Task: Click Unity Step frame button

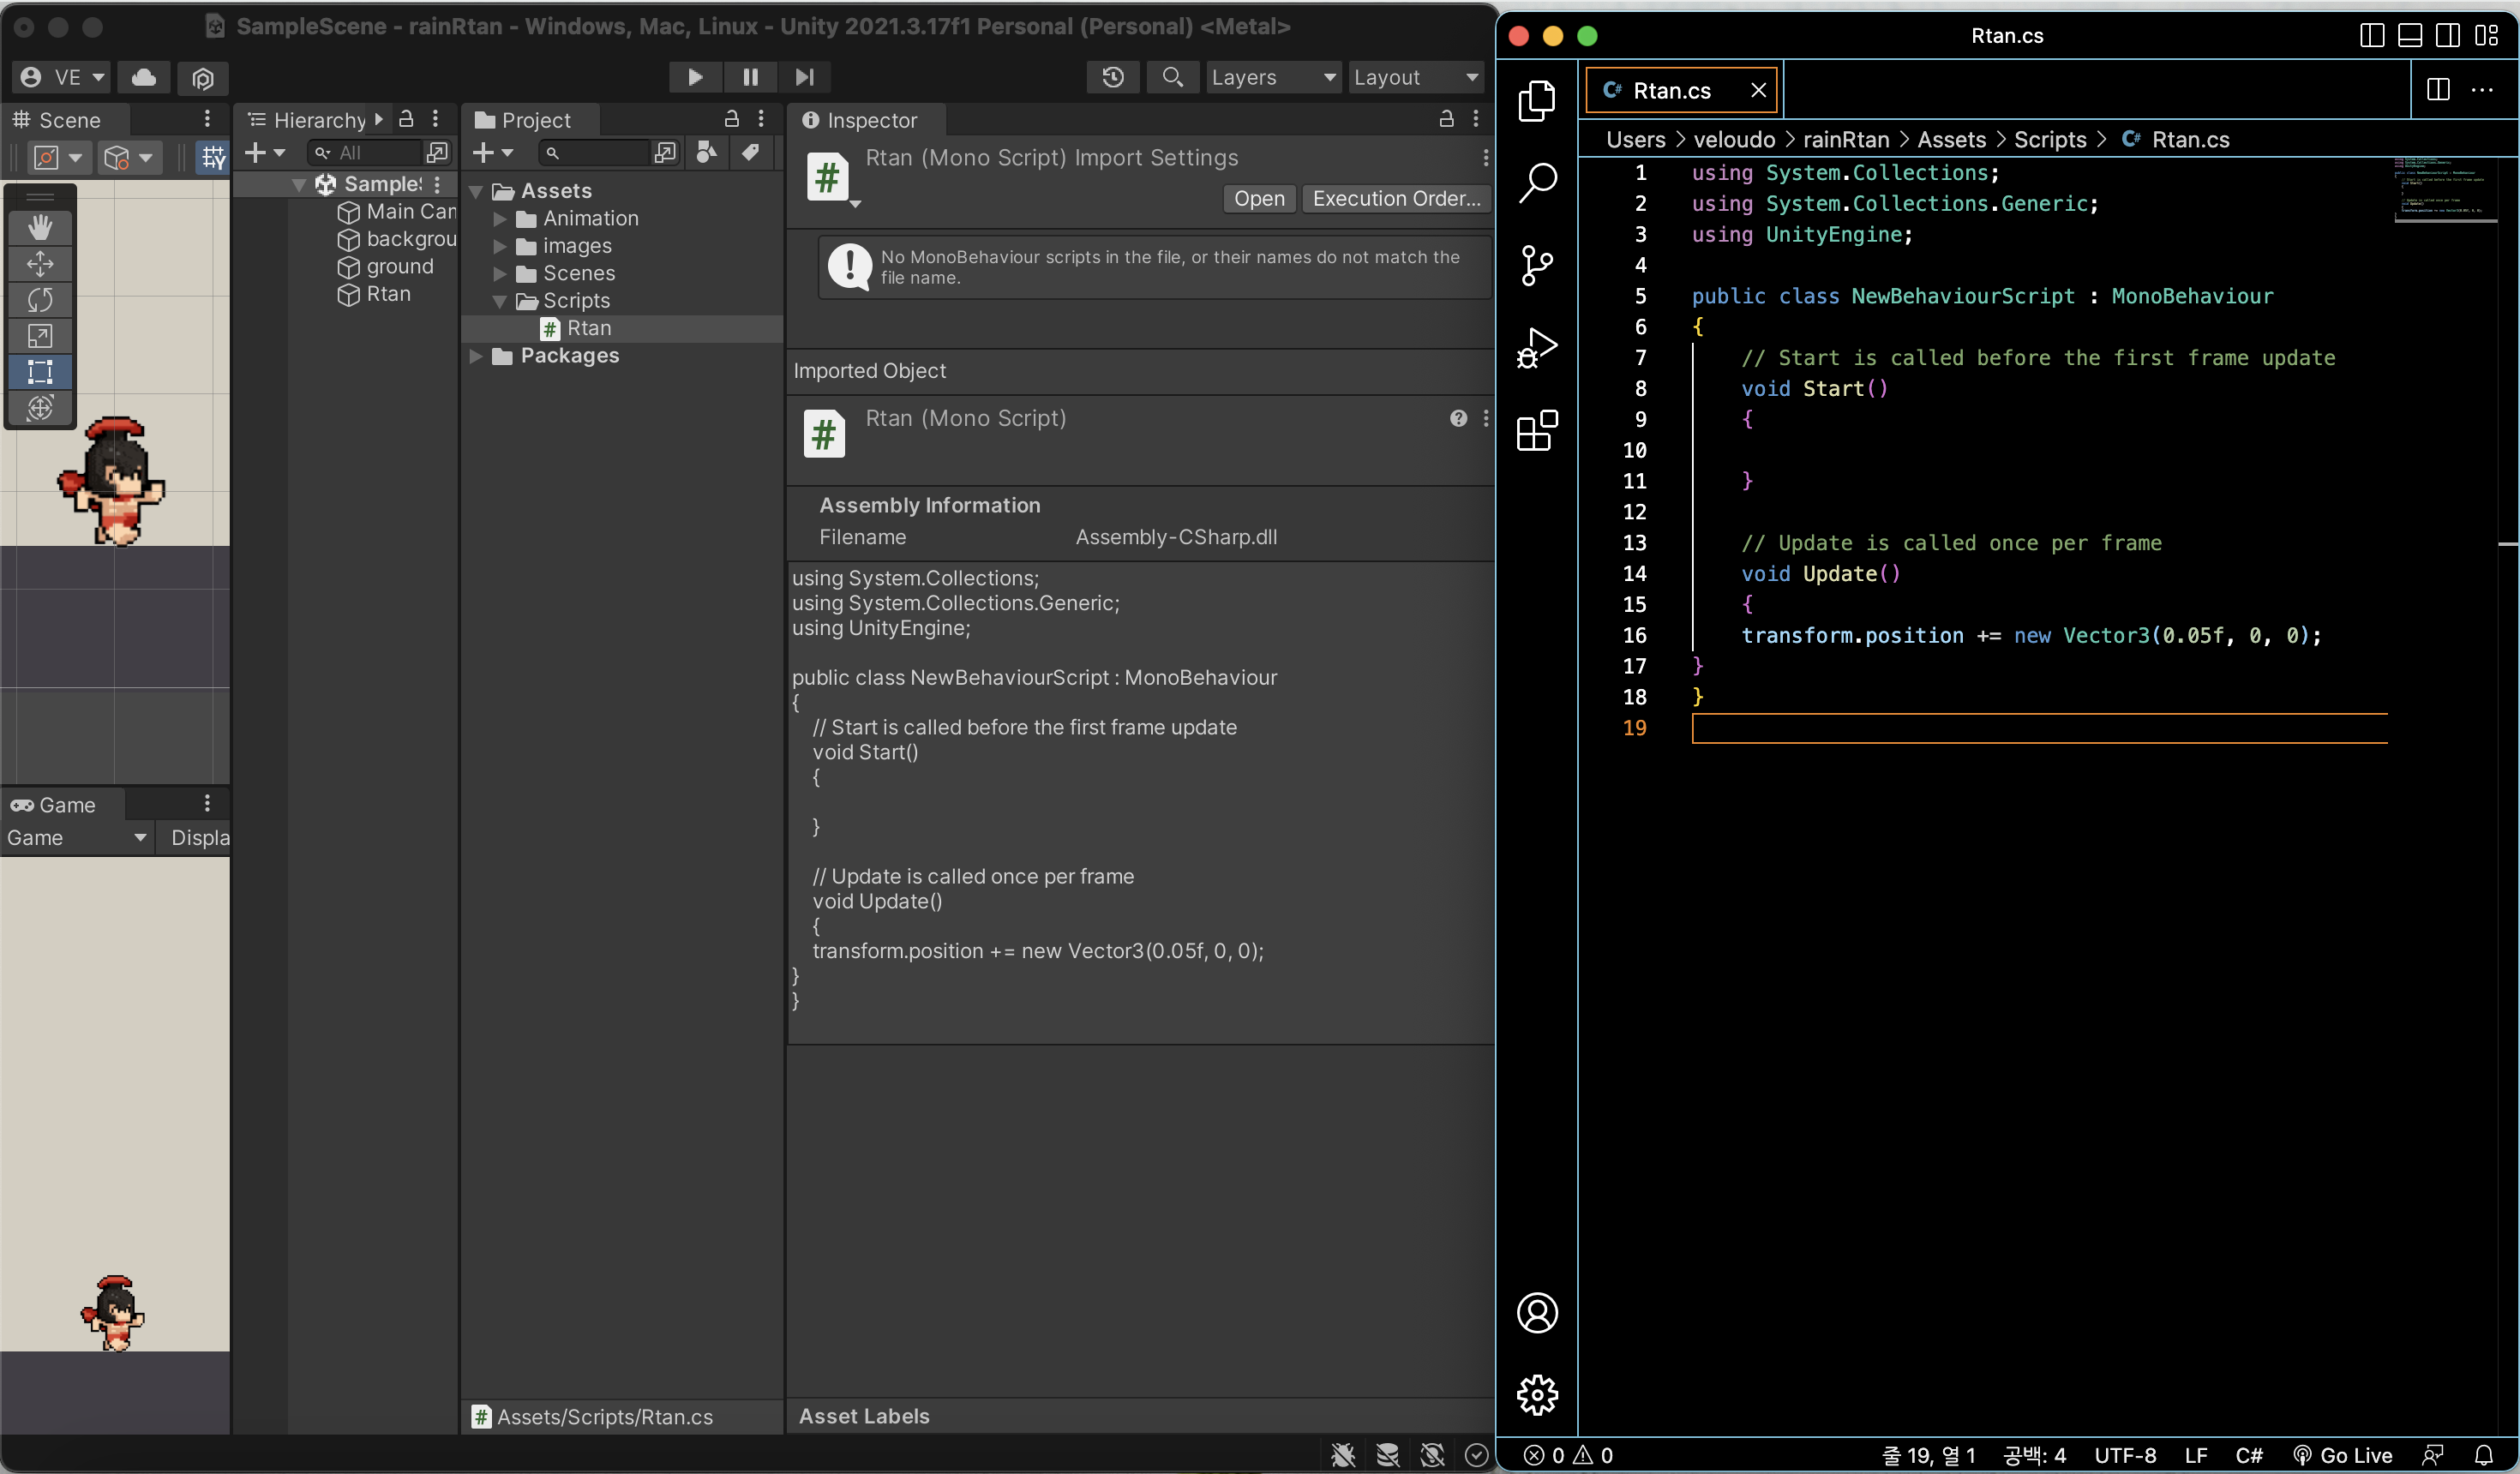Action: (x=804, y=77)
